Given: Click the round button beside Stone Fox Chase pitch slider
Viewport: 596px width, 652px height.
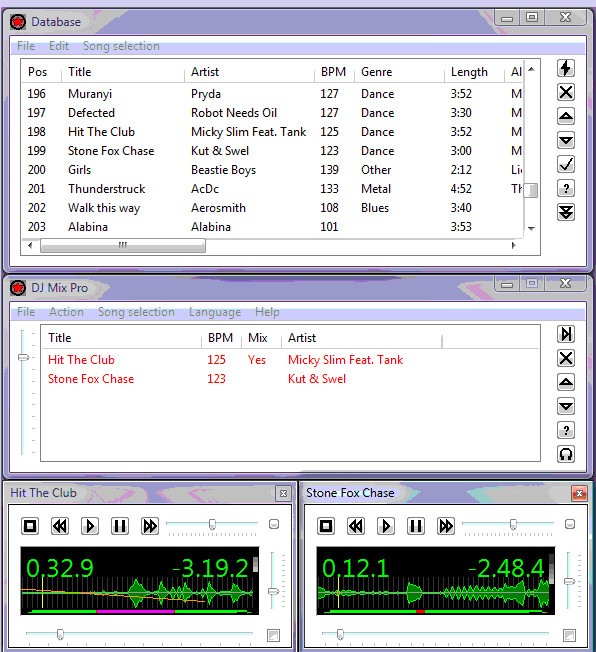Looking at the screenshot, I should point(570,524).
